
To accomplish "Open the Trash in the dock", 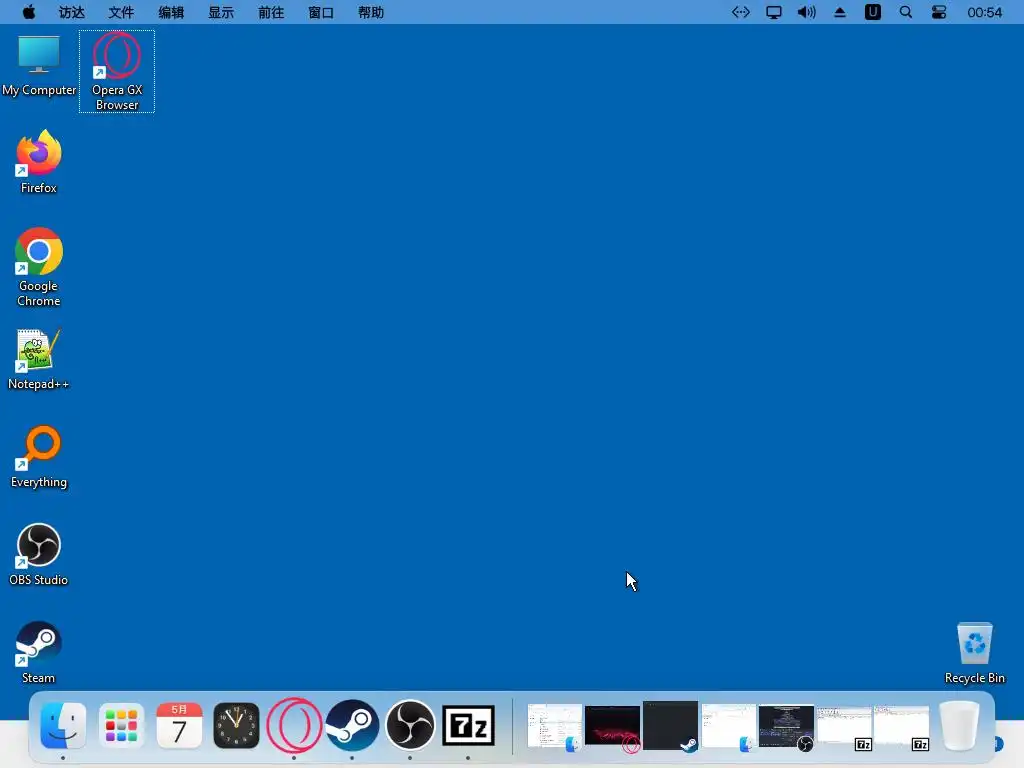I will [x=959, y=726].
